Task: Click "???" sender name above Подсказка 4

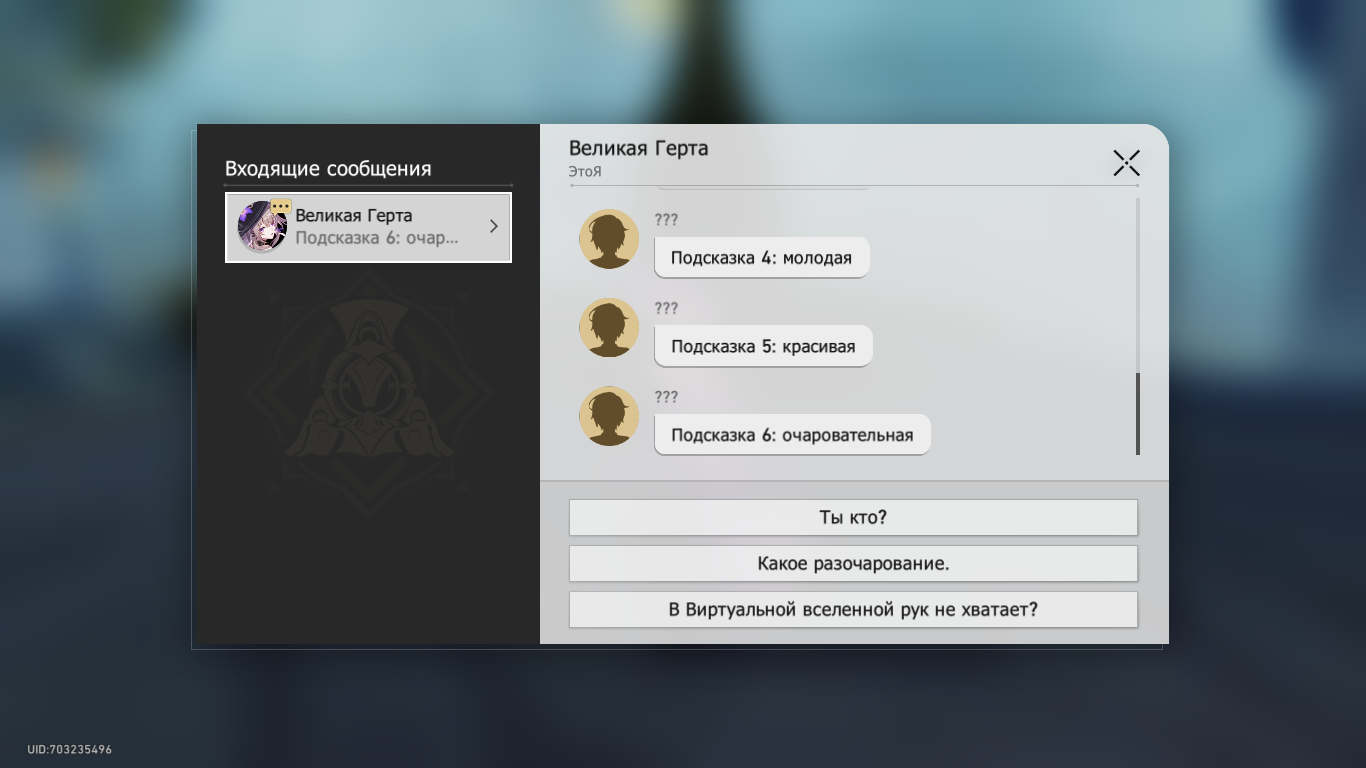Action: [x=666, y=219]
